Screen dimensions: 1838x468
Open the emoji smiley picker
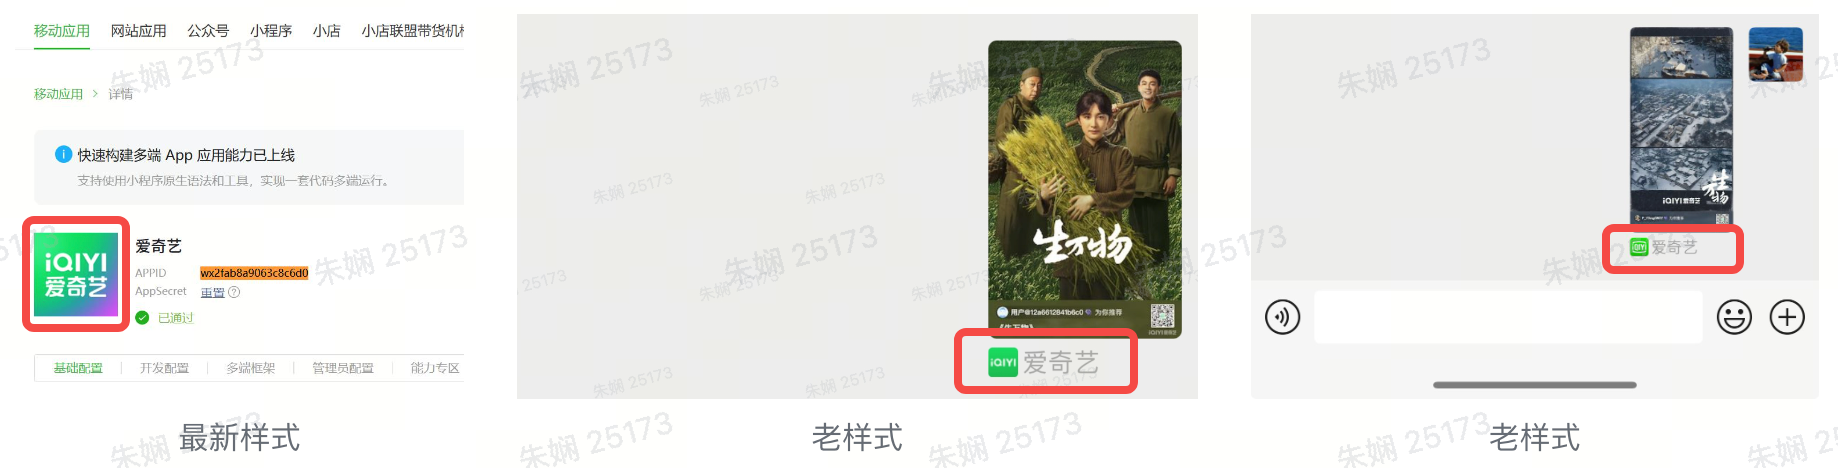pos(1734,317)
